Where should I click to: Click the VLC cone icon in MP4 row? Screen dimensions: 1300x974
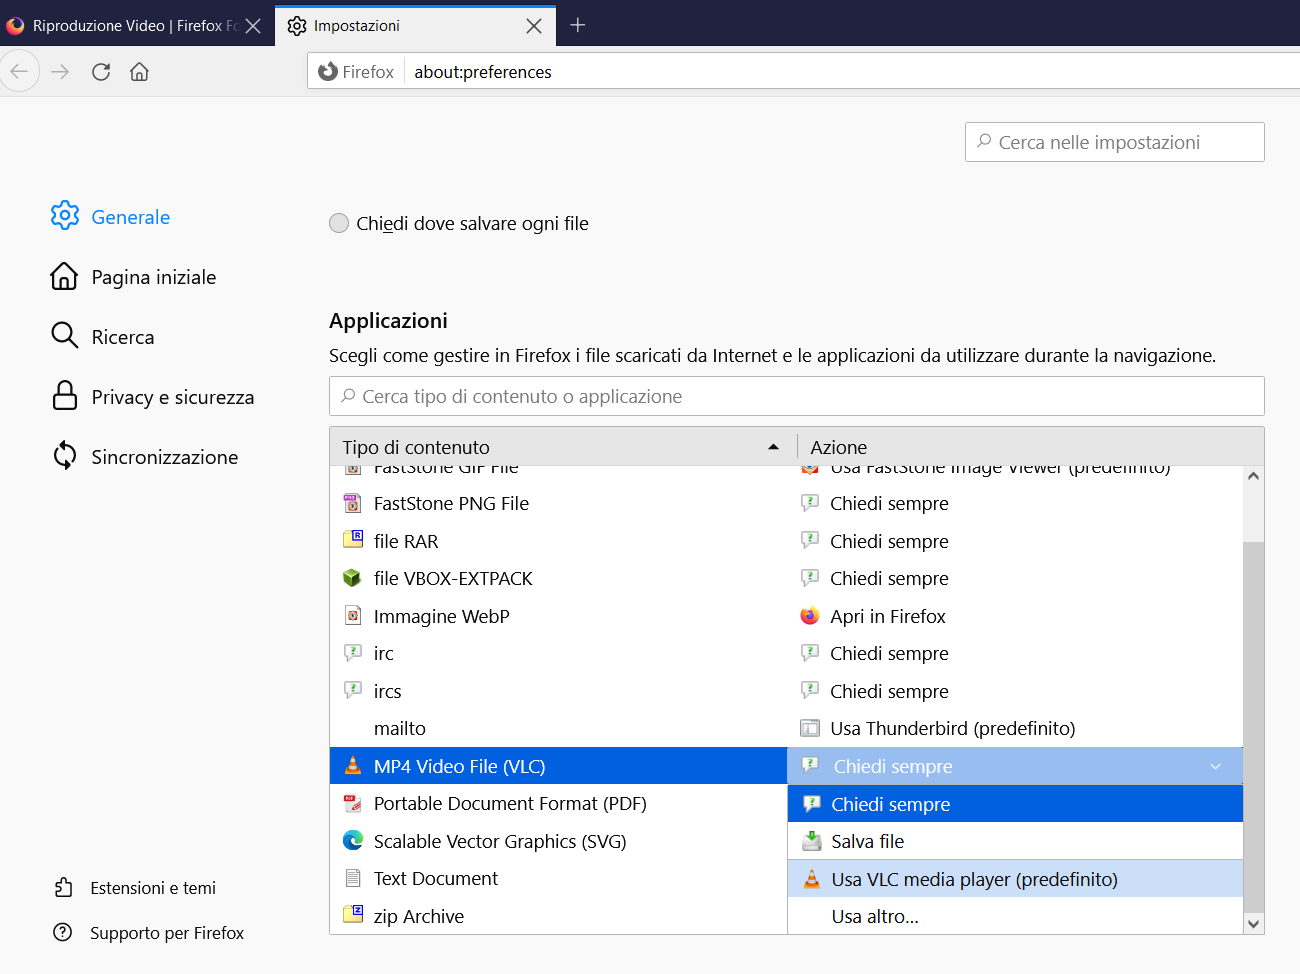tap(352, 766)
